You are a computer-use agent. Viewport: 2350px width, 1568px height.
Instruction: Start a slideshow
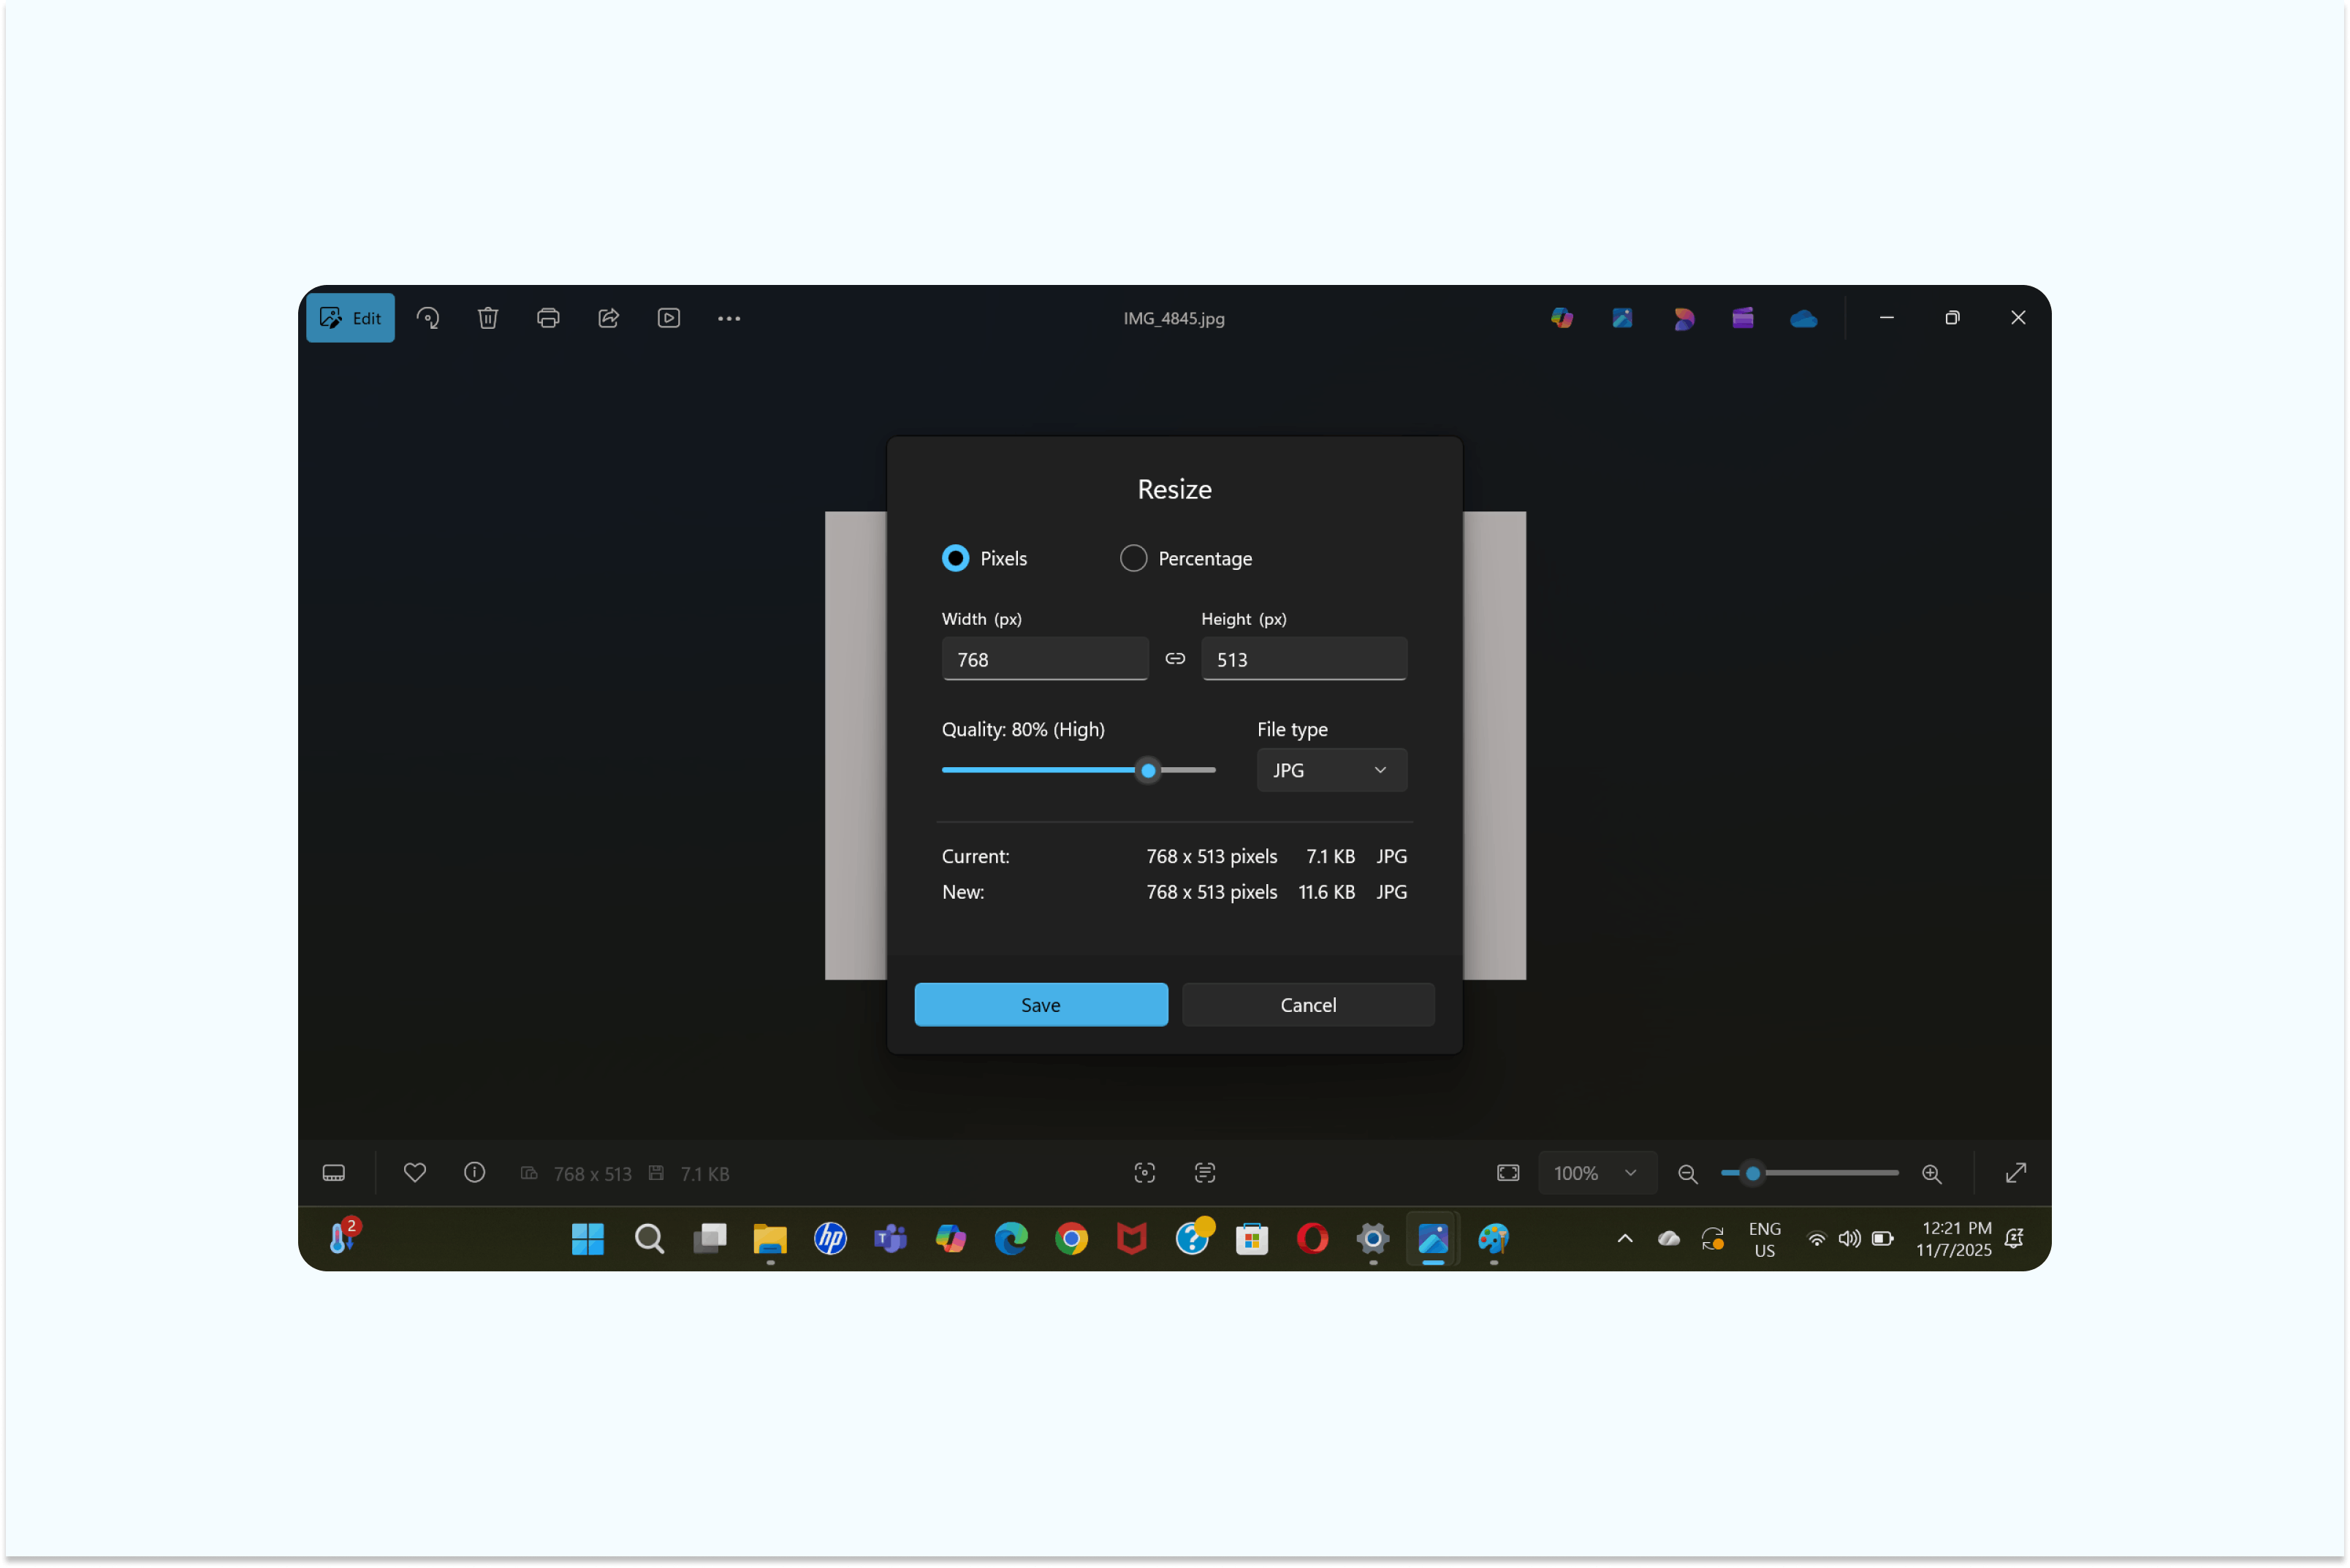(669, 318)
